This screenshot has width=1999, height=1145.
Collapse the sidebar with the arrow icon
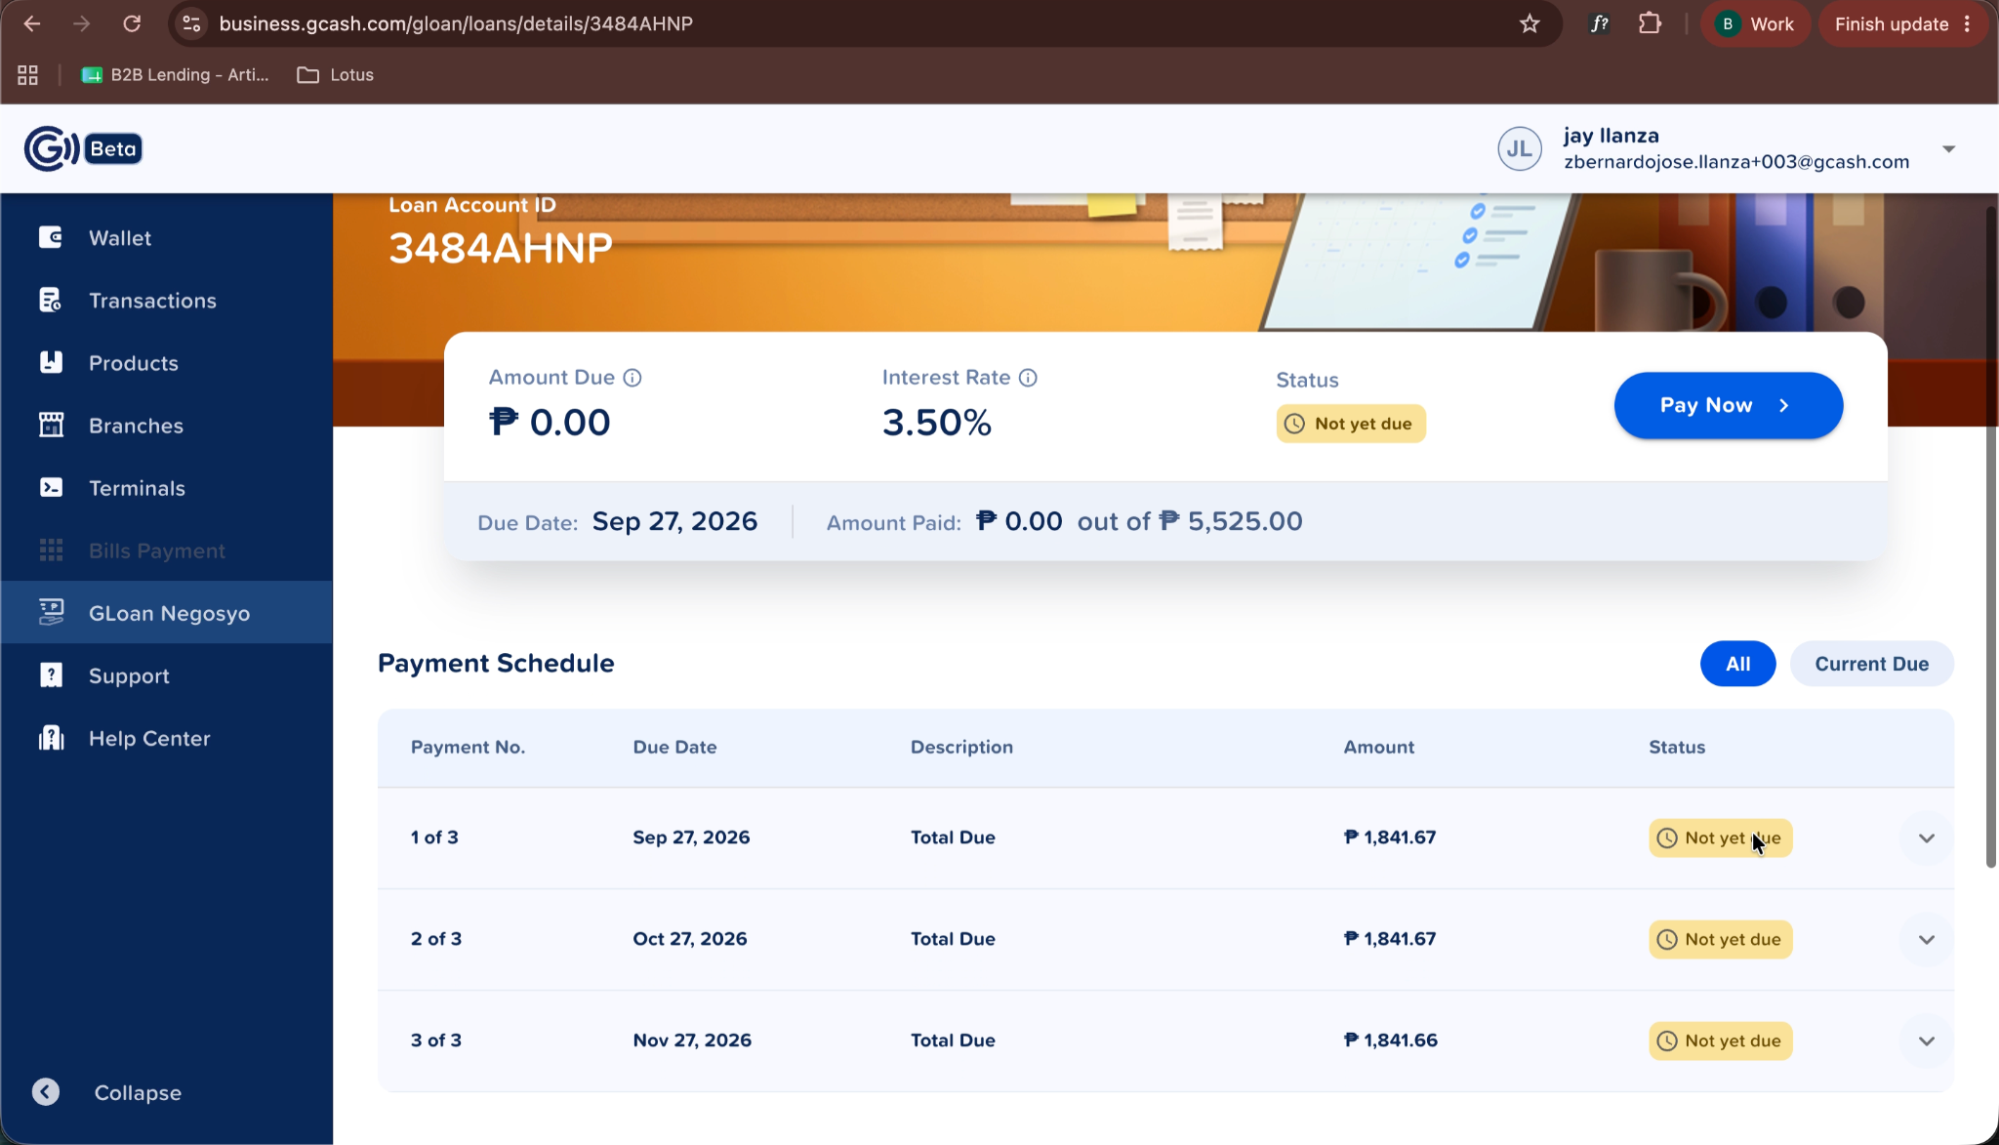46,1092
